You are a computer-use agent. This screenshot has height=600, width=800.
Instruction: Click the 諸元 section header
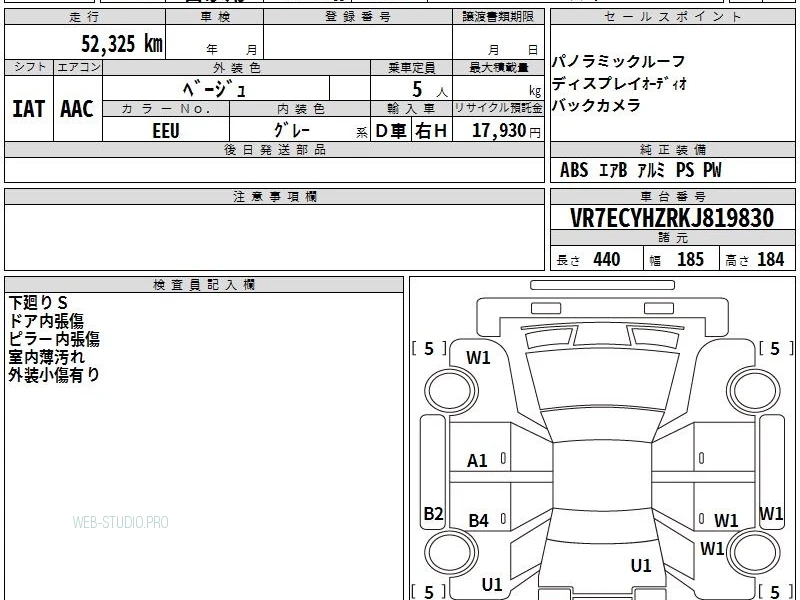[x=672, y=238]
